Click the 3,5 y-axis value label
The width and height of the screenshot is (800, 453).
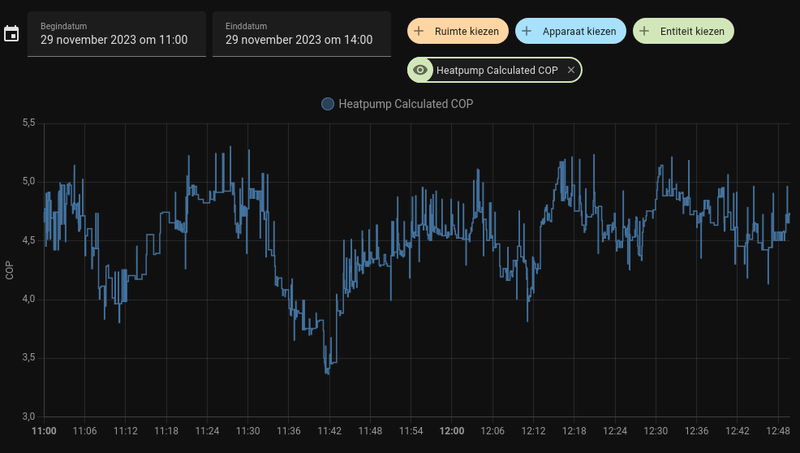pos(29,358)
